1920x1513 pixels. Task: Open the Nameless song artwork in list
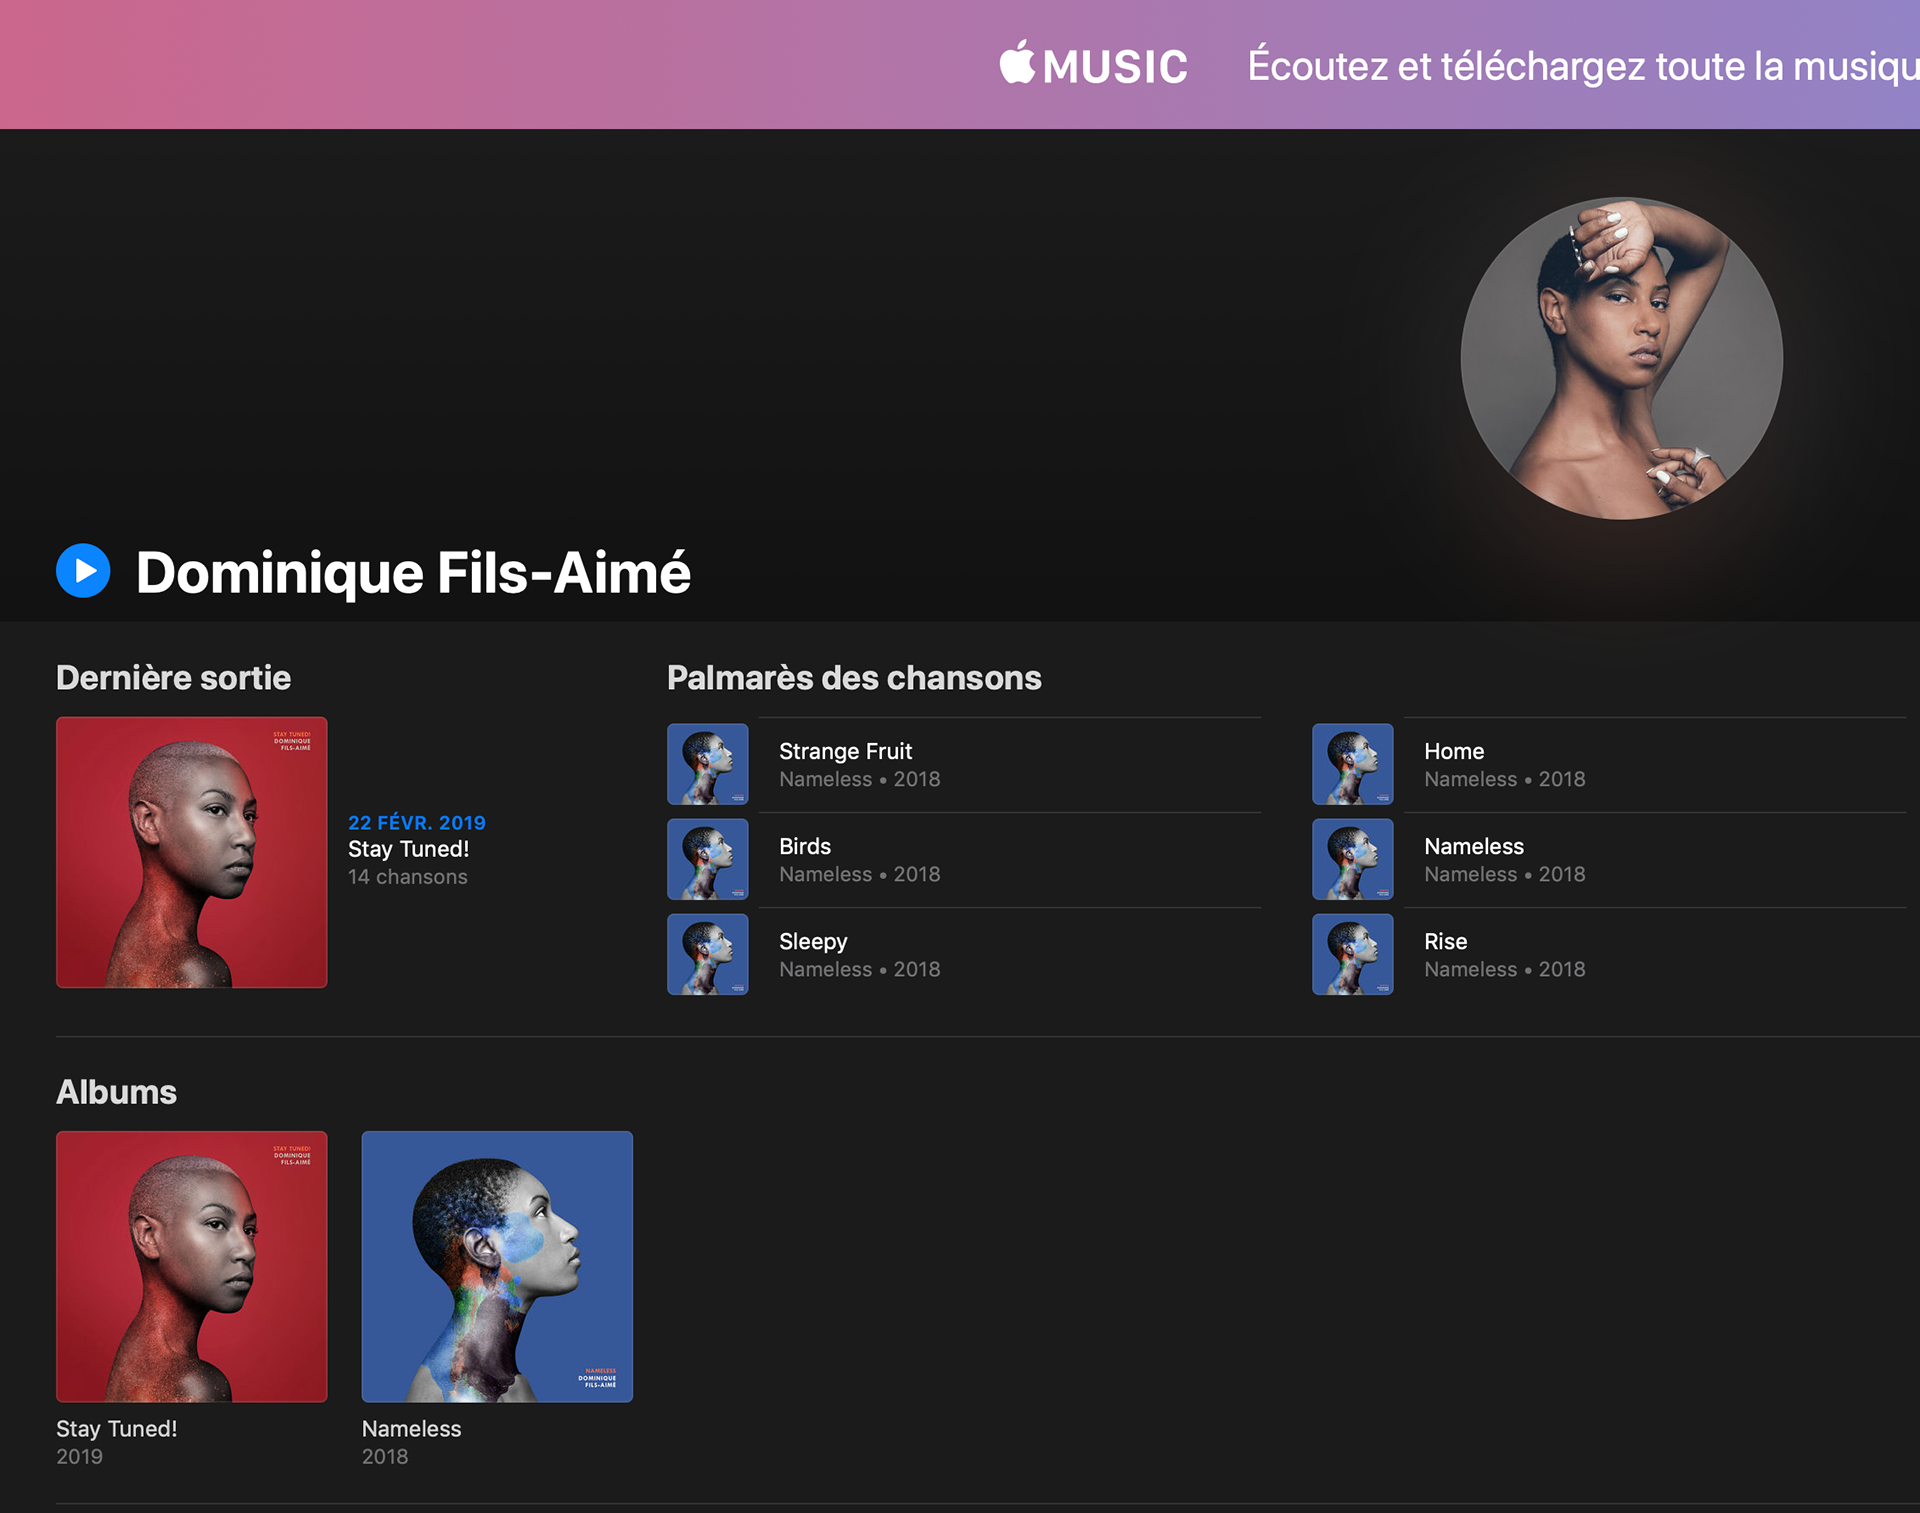click(1352, 859)
